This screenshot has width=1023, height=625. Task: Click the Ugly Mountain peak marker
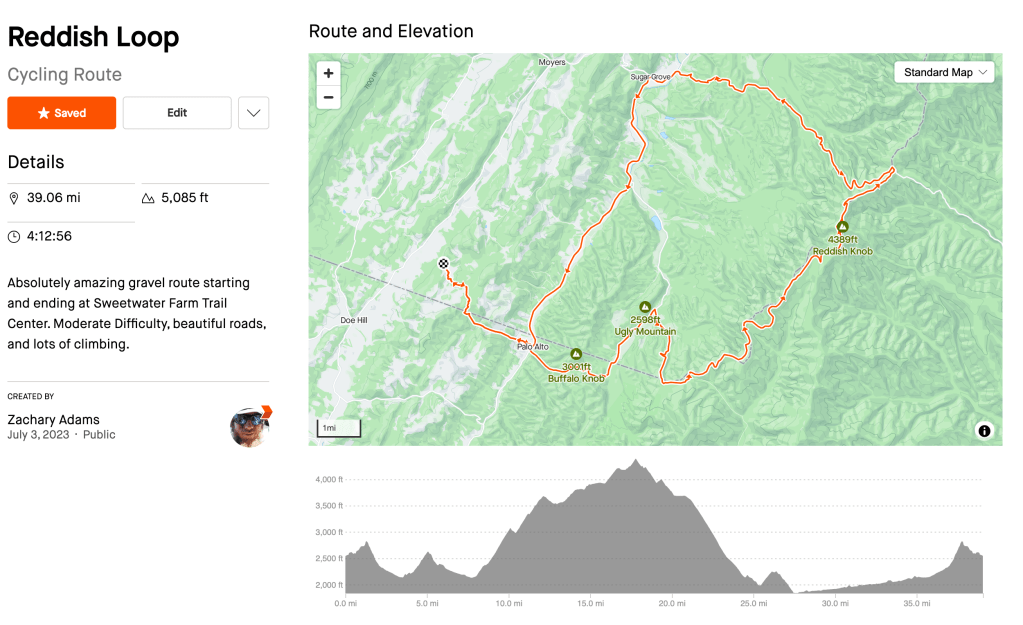645,307
